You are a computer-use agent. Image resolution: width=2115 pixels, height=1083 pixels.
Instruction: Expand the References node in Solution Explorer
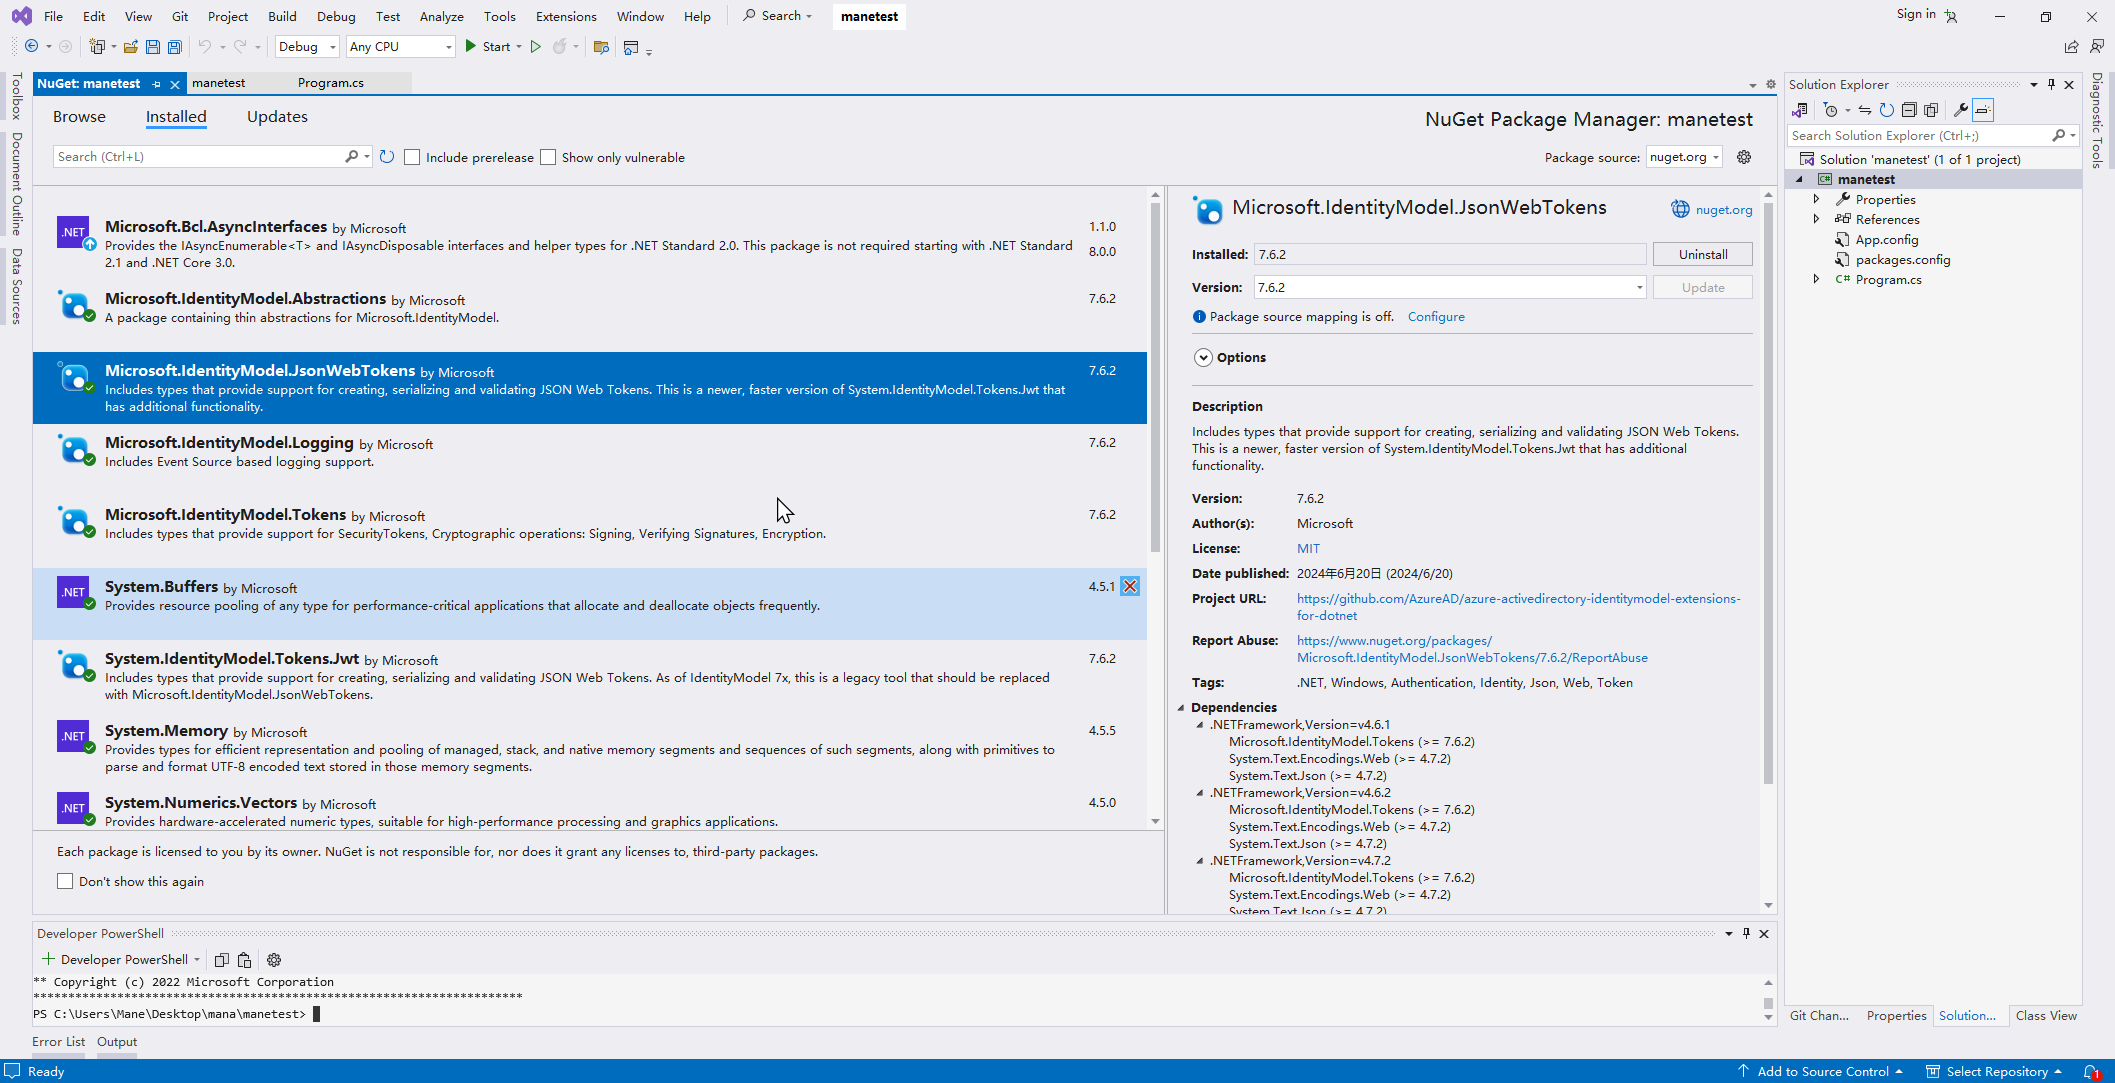pos(1816,219)
